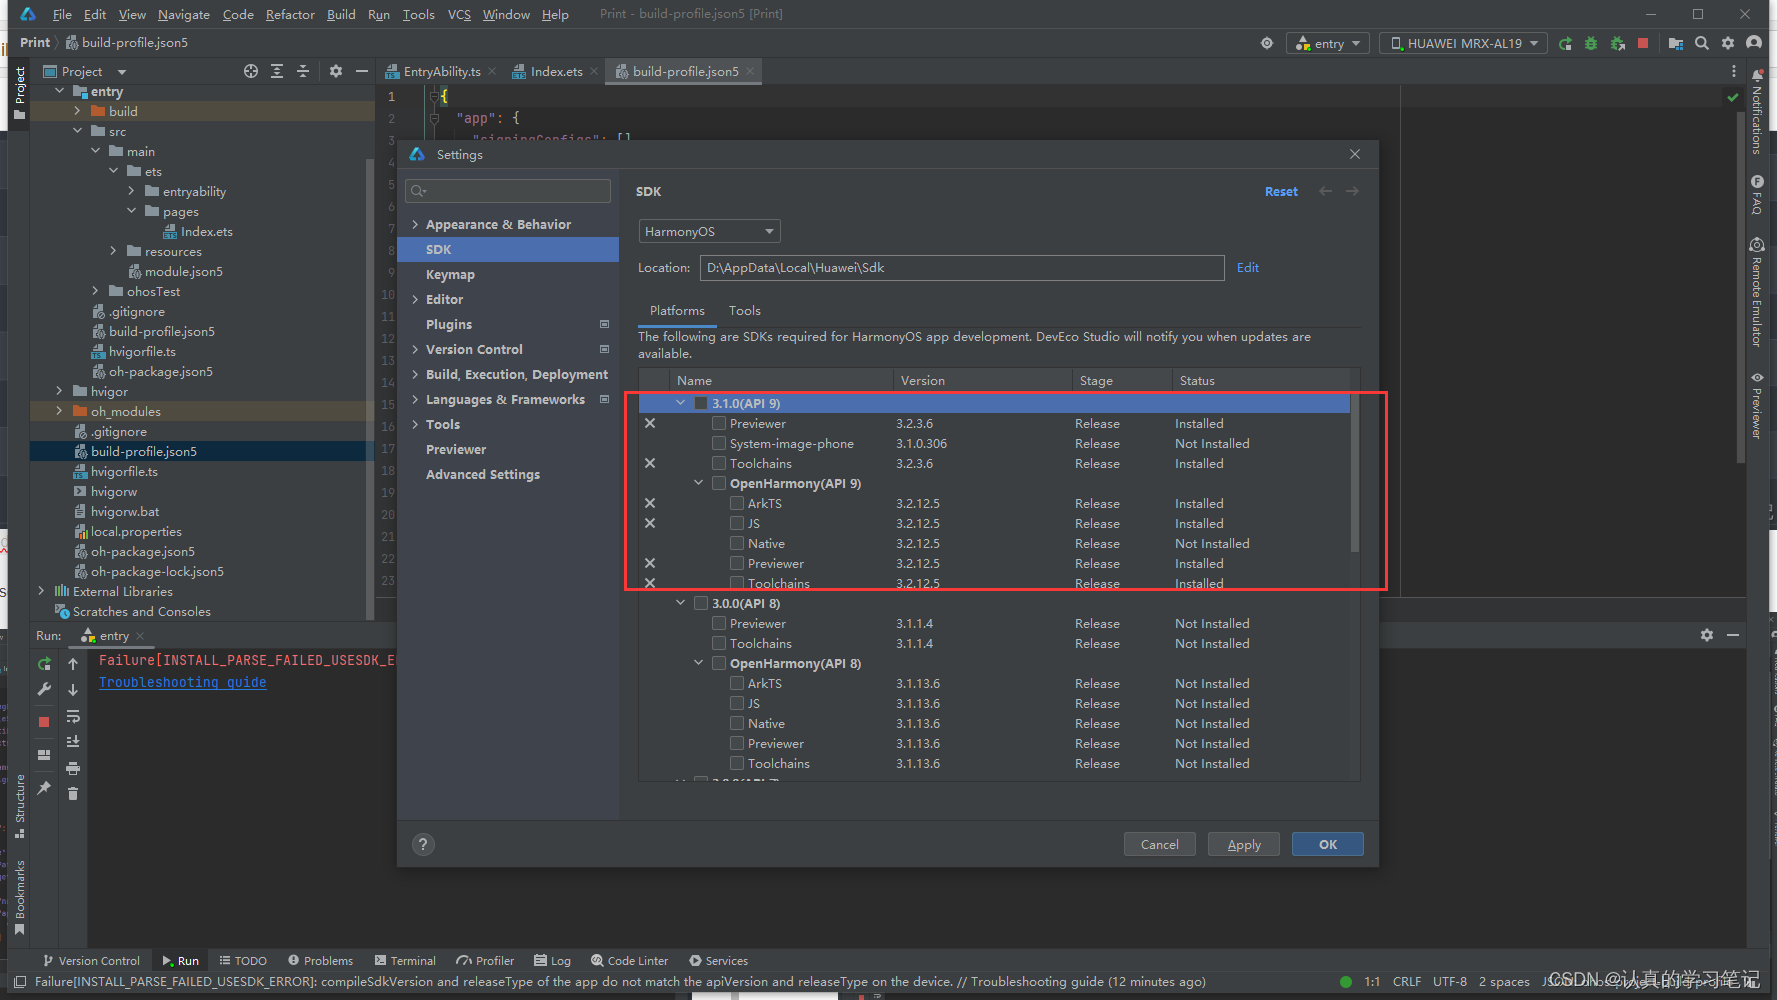Click OK in Settings dialog
Viewport: 1777px width, 1000px height.
(1328, 844)
